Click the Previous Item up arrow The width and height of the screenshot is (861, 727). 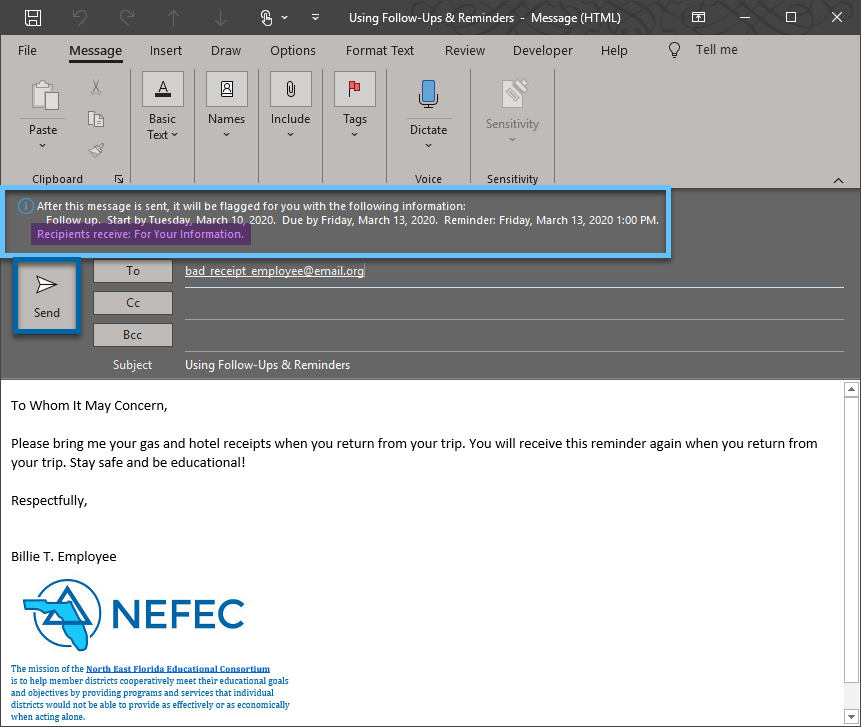(x=174, y=18)
